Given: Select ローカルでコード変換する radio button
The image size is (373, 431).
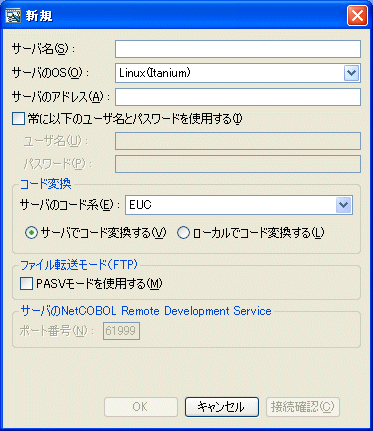Looking at the screenshot, I should pos(183,233).
